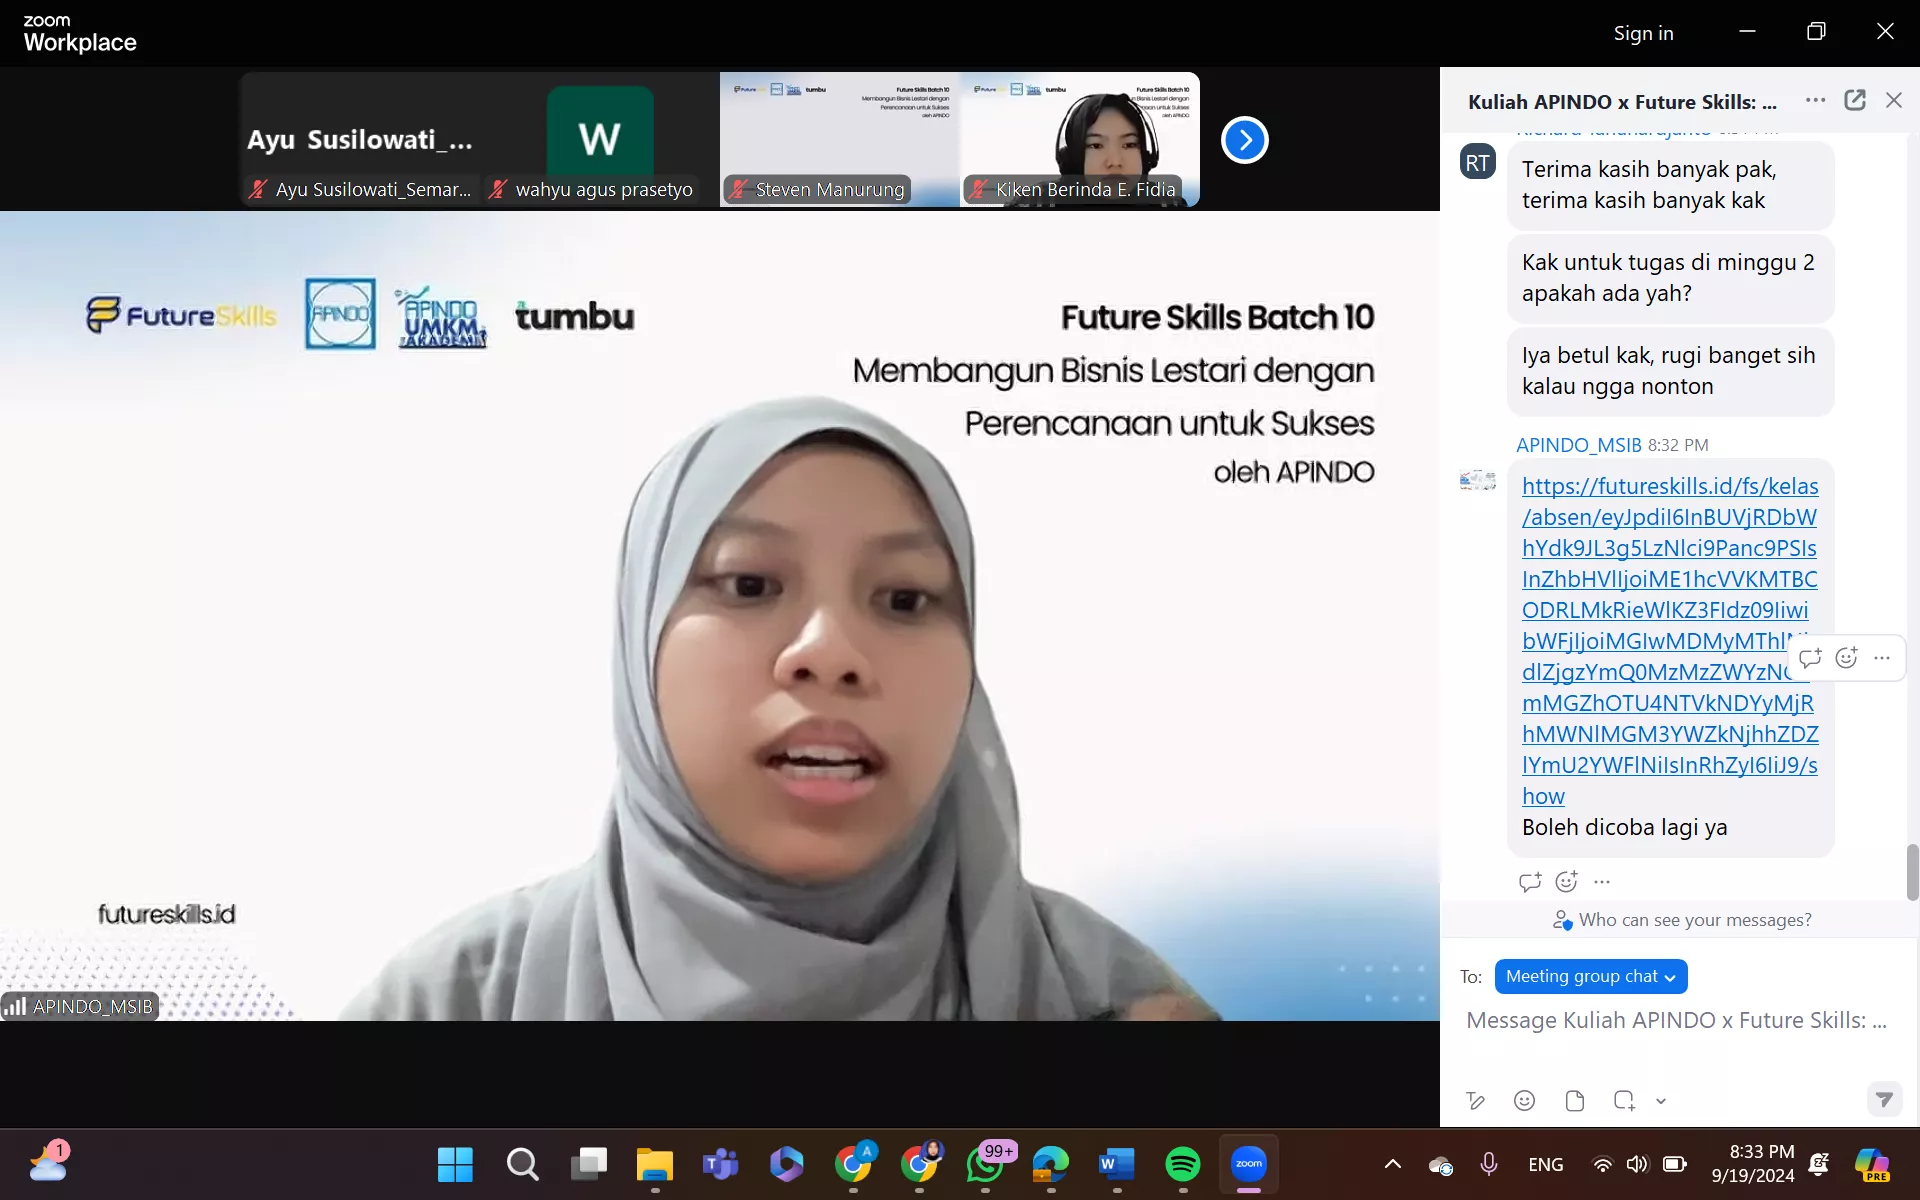Focus the 'Message Kuliah APINDO' input box
Viewport: 1920px width, 1200px height.
(1677, 1021)
